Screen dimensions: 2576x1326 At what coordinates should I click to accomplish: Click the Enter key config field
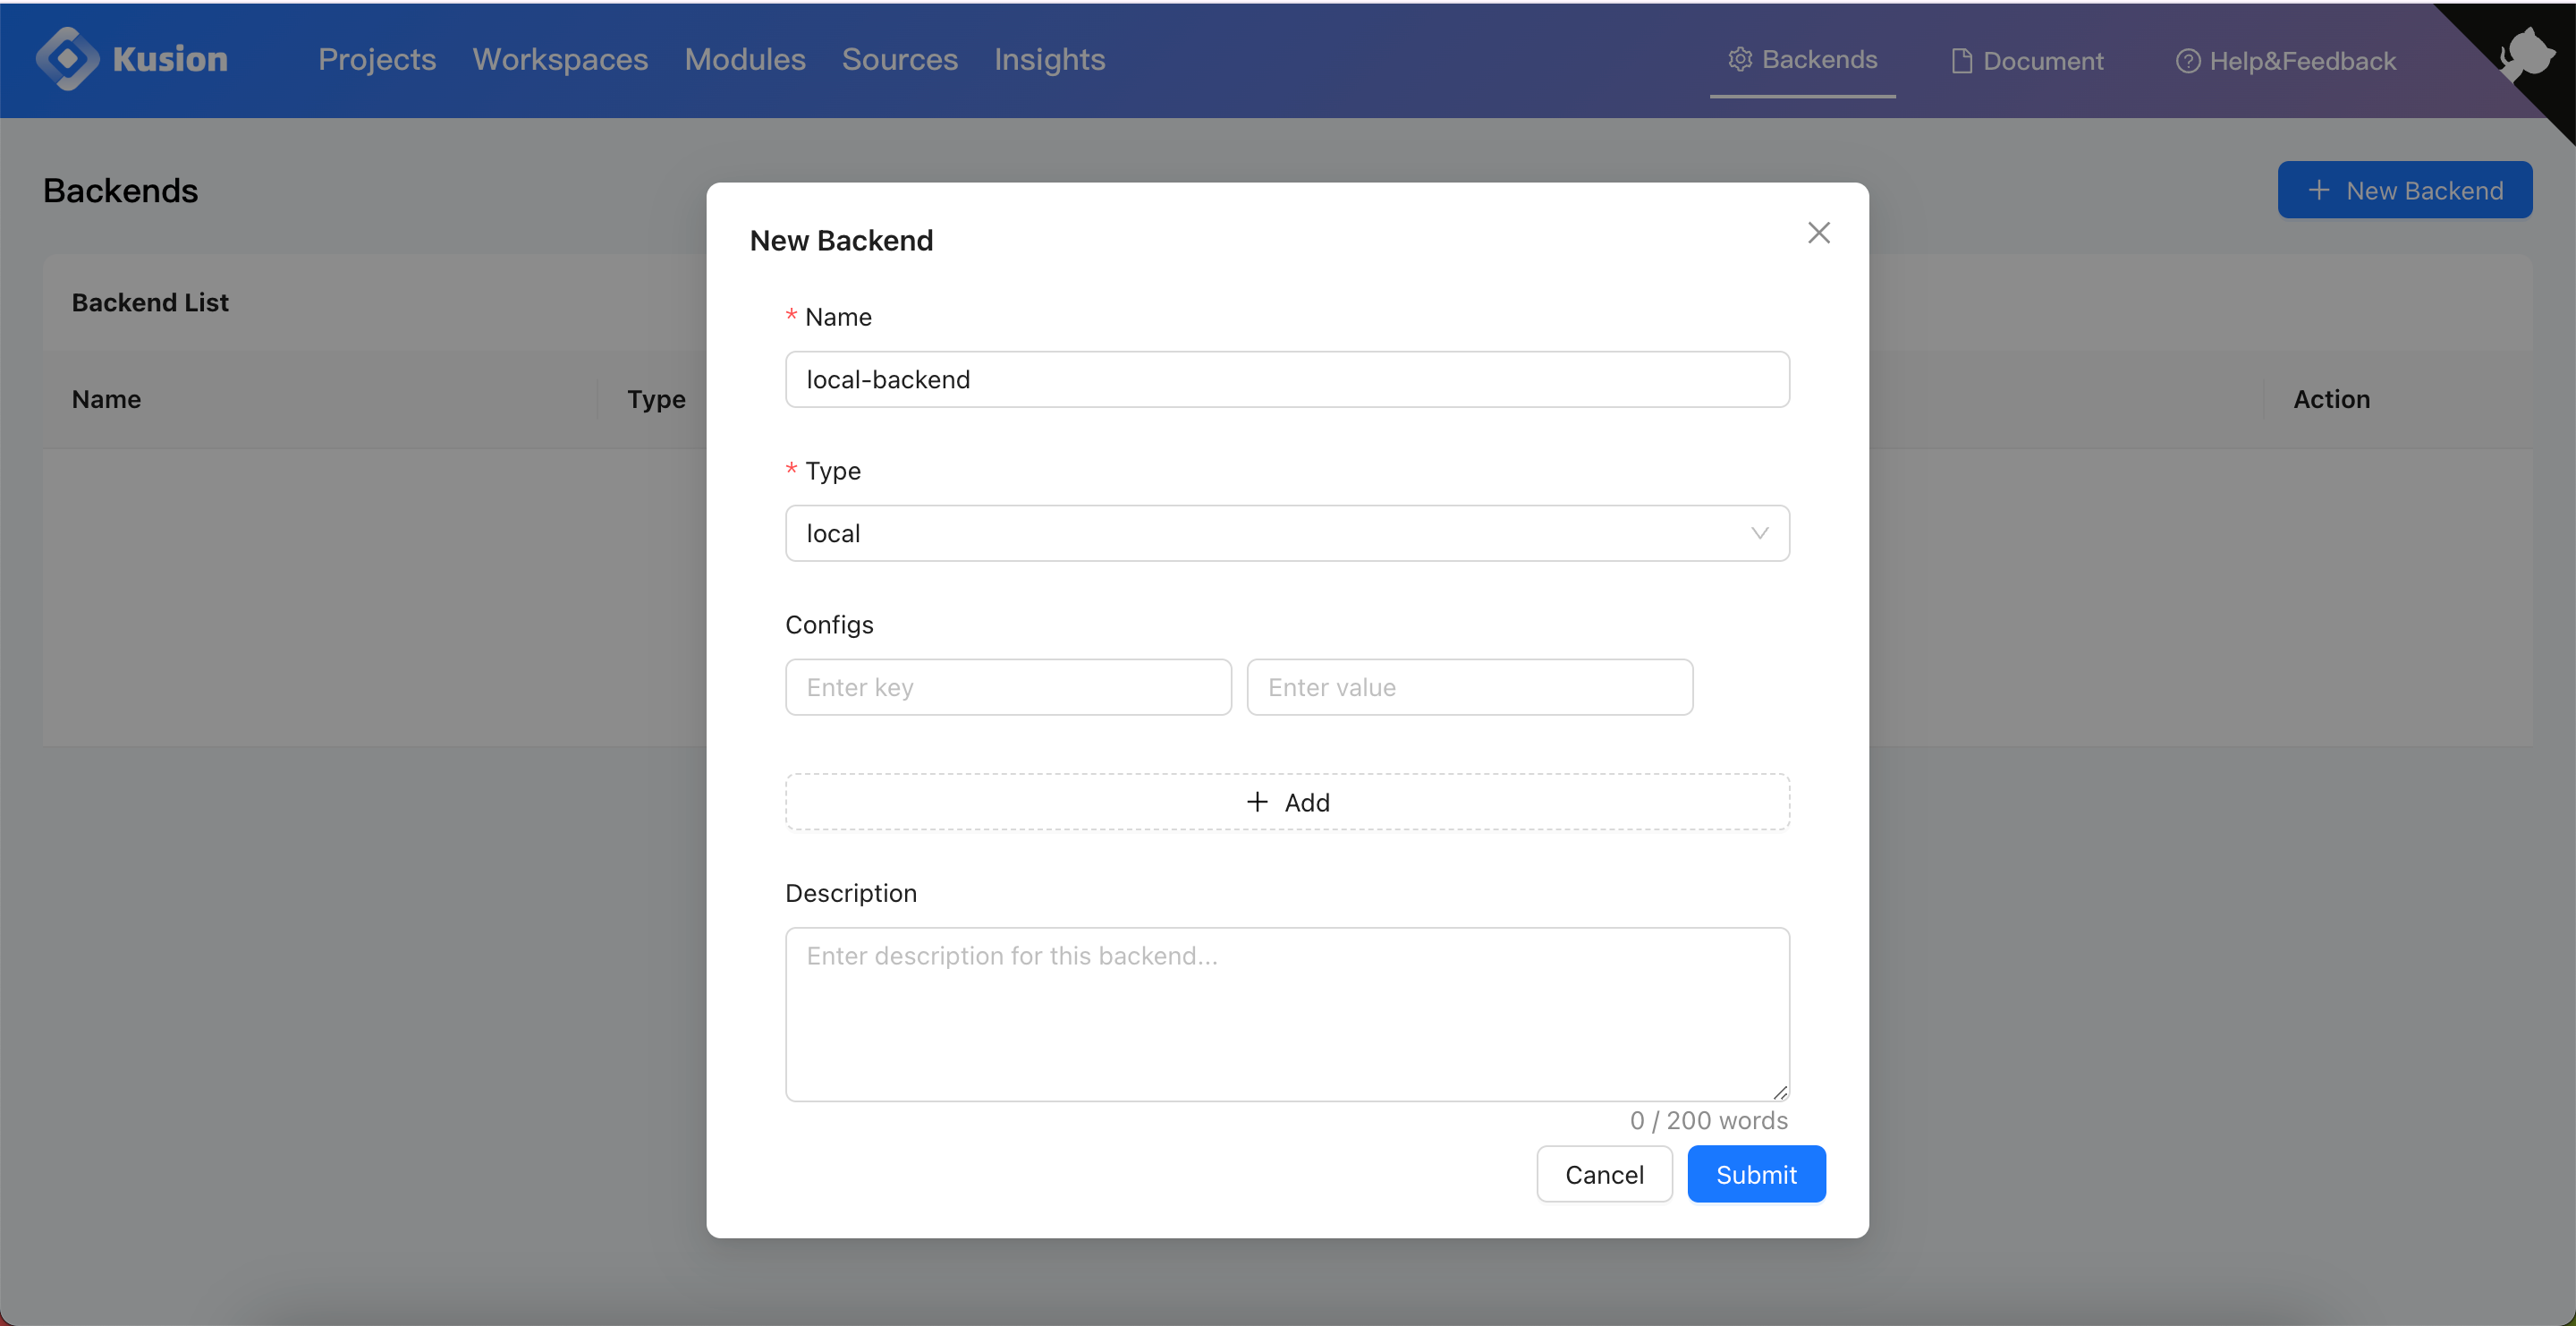pos(1008,687)
